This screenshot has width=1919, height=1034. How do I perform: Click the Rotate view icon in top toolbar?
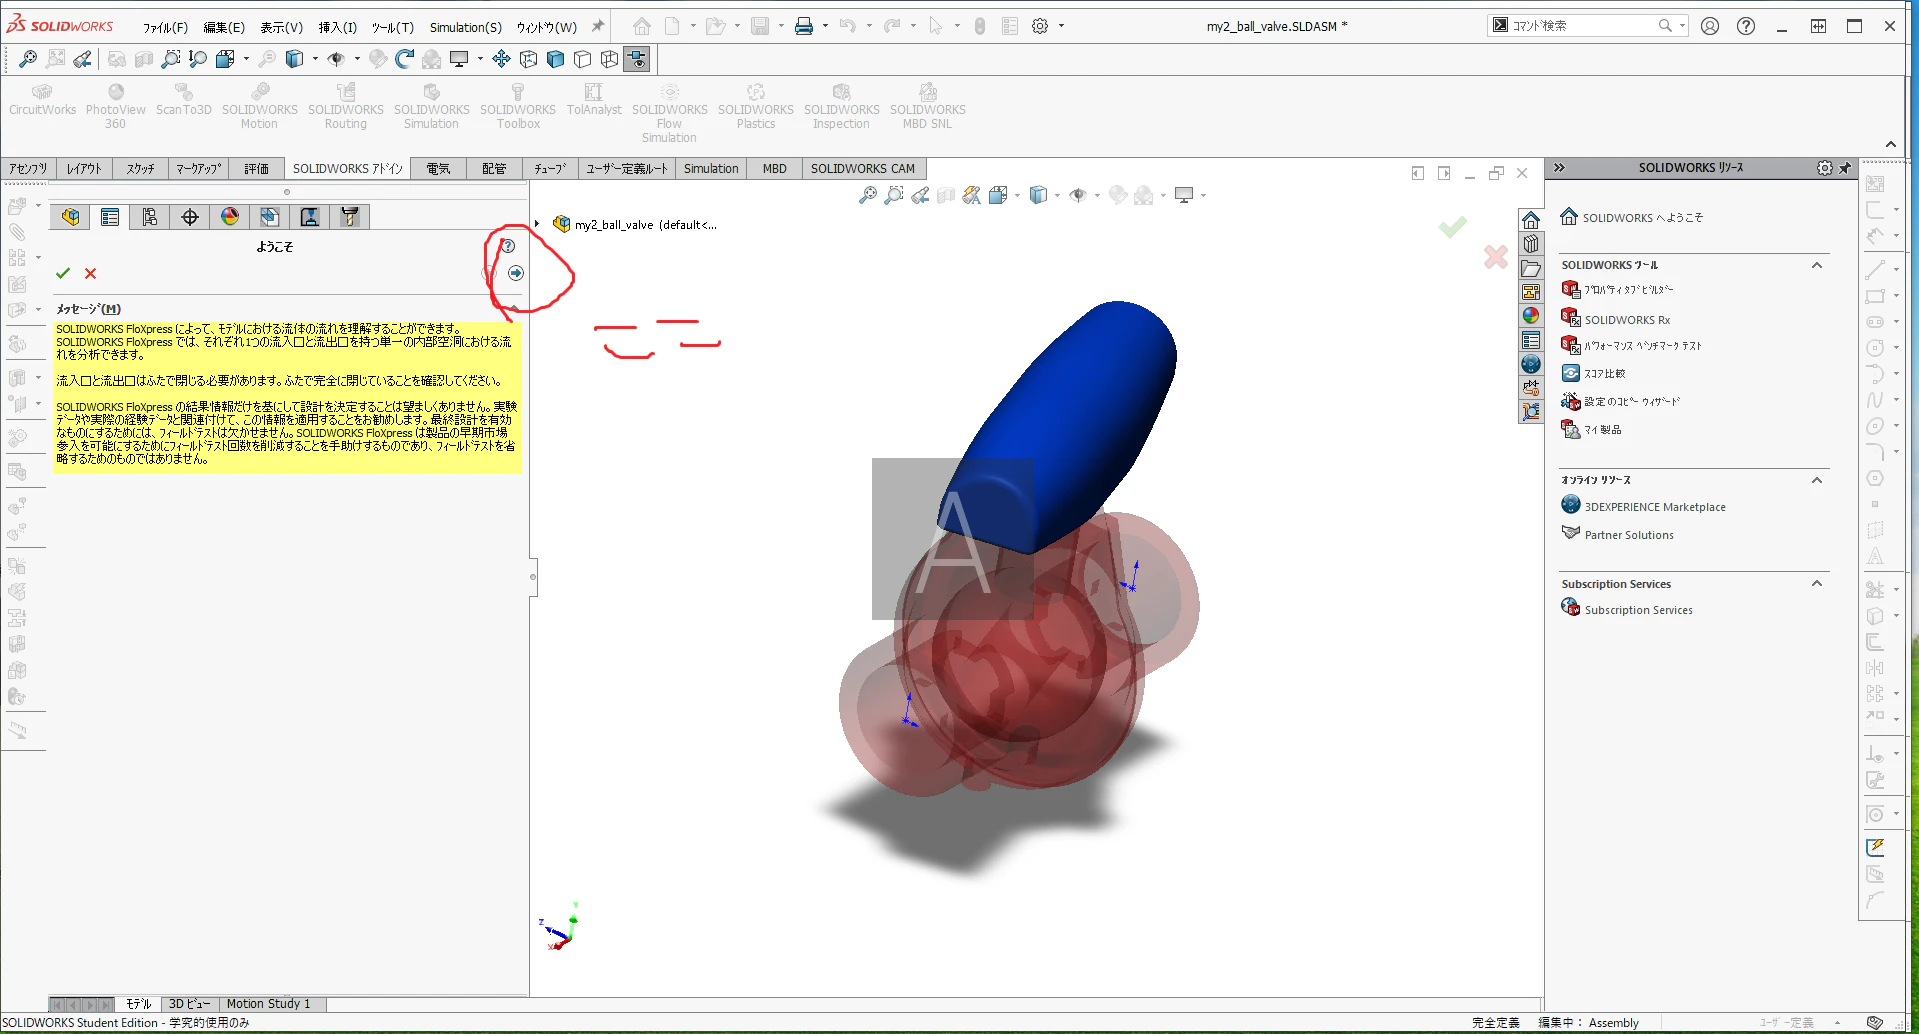(x=404, y=59)
